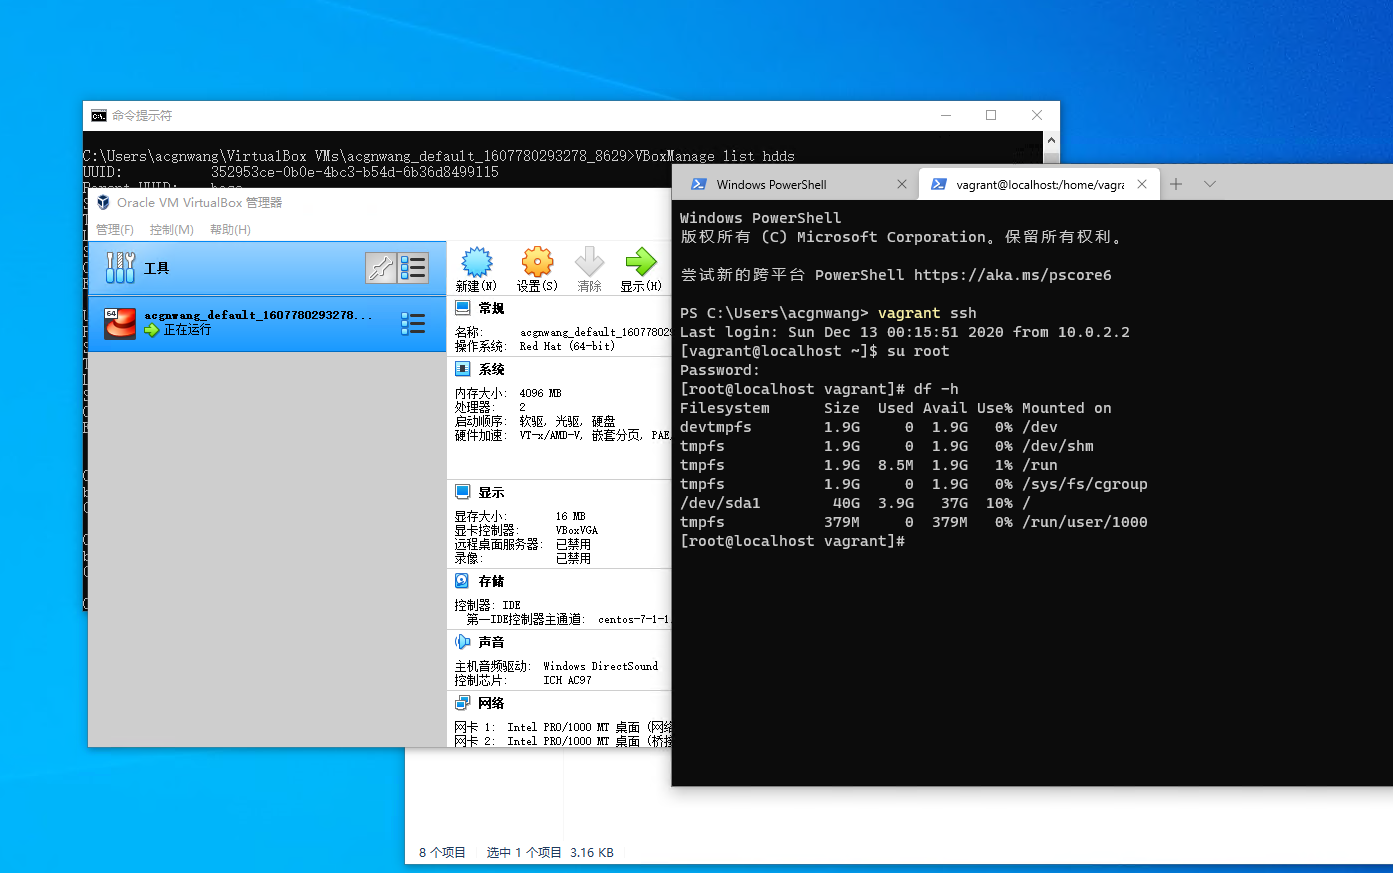Click the https://aka.ms/pscore6 URL text
The image size is (1393, 873).
[x=1012, y=275]
